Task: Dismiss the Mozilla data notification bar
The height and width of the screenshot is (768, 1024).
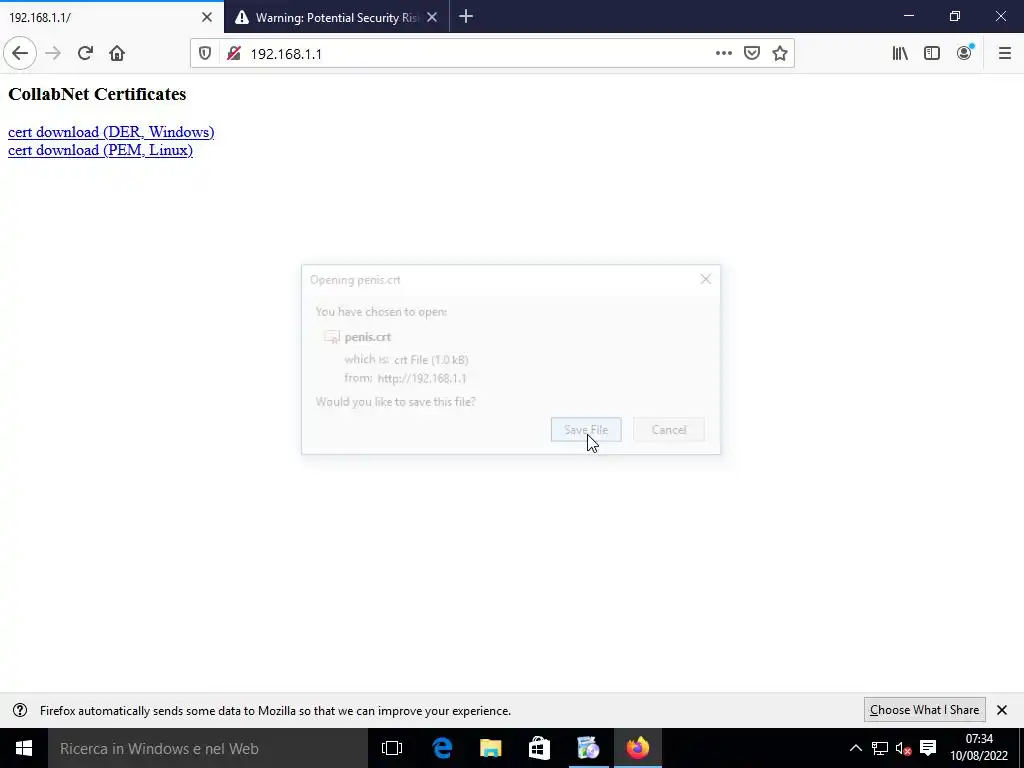Action: pyautogui.click(x=1002, y=710)
